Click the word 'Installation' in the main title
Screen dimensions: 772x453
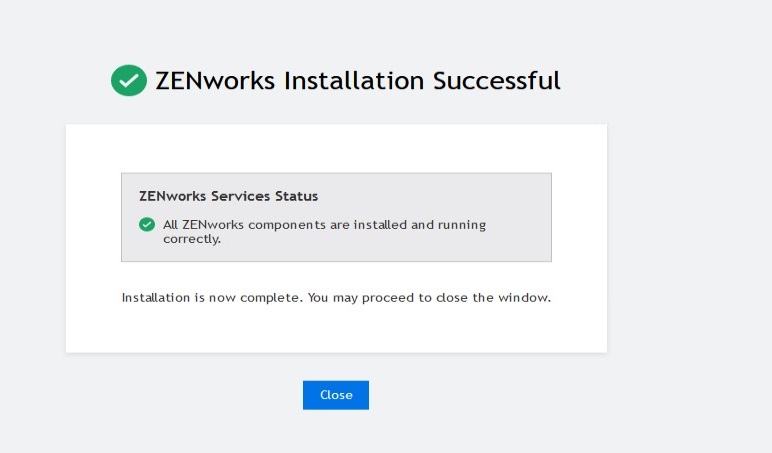[x=354, y=81]
